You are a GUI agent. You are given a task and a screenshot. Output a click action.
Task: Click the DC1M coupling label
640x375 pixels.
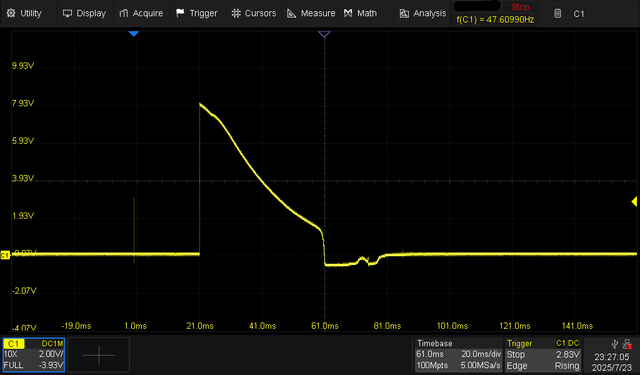pos(52,344)
